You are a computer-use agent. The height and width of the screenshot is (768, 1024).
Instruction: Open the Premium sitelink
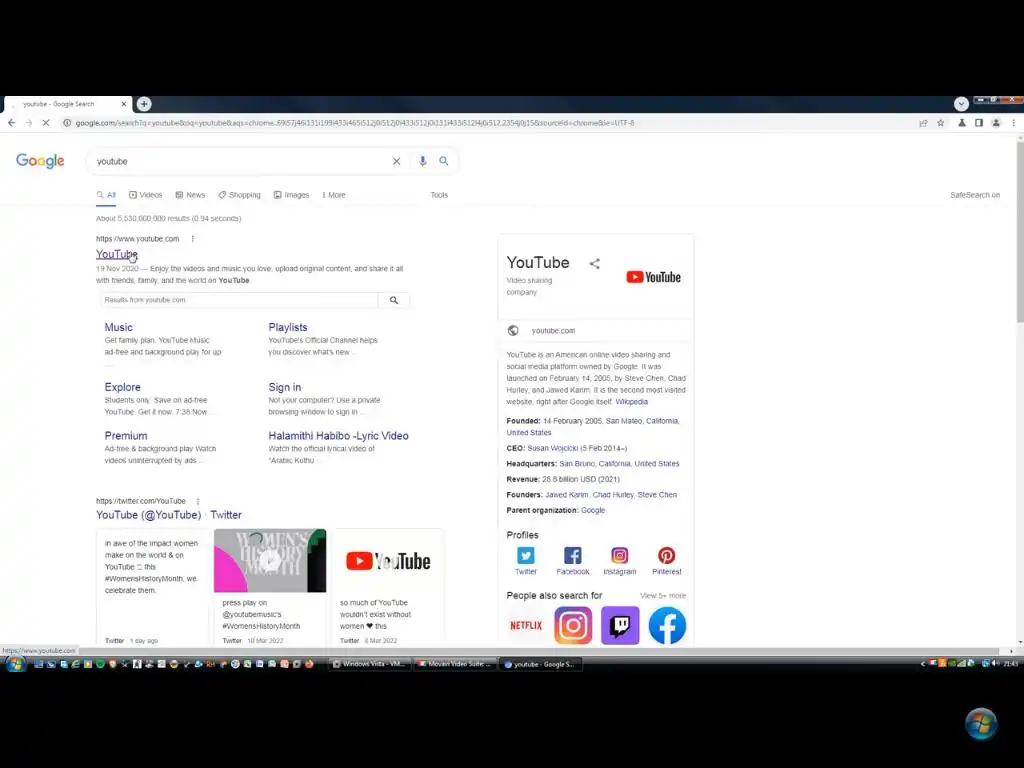126,436
